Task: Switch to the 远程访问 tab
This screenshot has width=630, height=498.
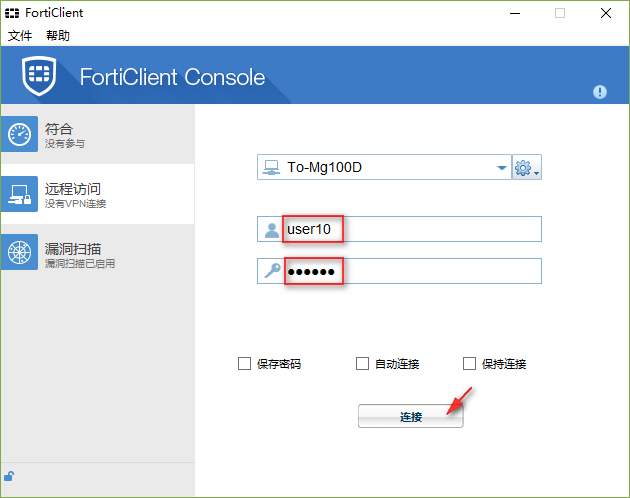Action: pos(98,194)
